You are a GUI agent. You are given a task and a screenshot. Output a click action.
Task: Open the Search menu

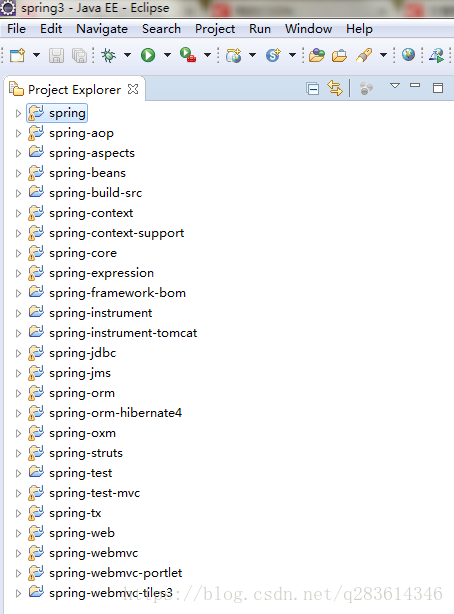[x=161, y=29]
